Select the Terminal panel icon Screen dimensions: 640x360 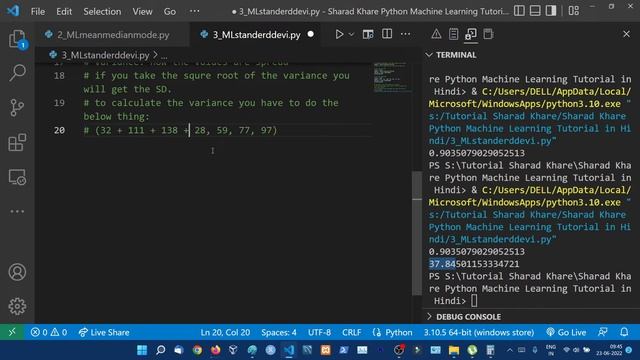click(471, 34)
